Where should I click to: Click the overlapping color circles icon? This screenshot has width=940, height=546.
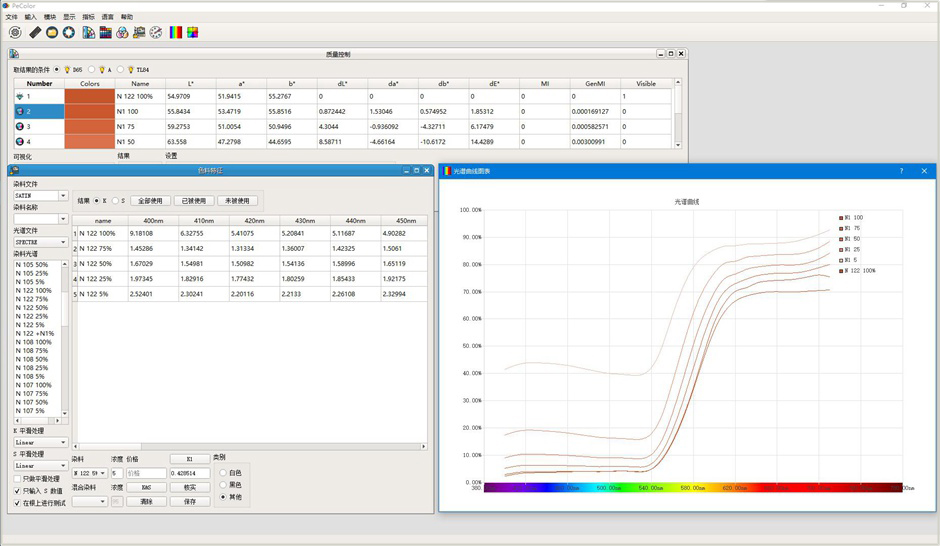[122, 32]
